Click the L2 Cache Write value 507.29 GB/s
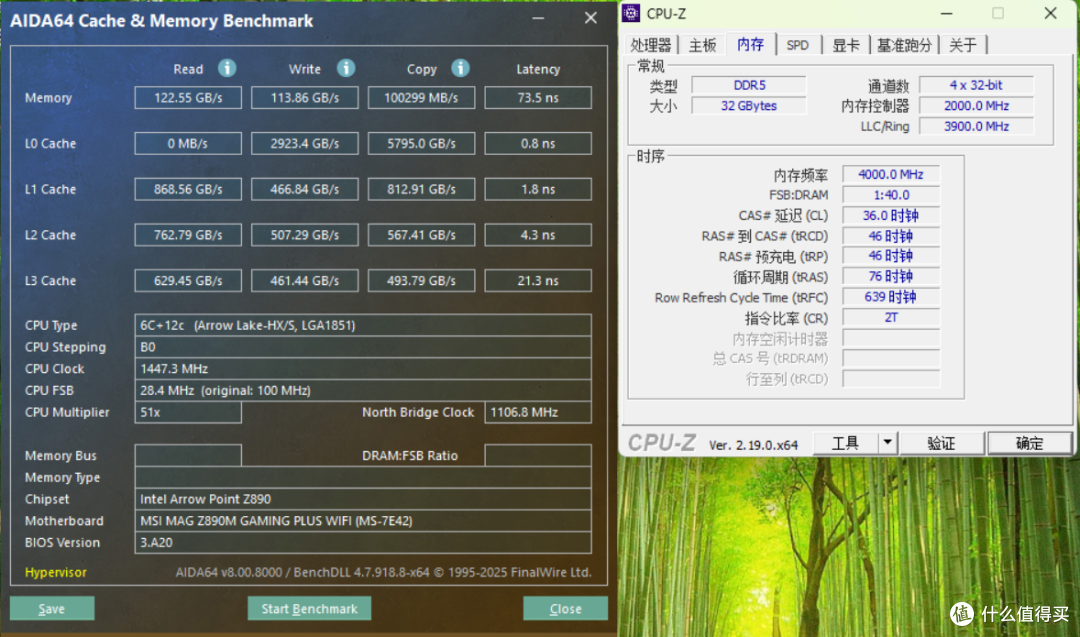 pos(304,235)
